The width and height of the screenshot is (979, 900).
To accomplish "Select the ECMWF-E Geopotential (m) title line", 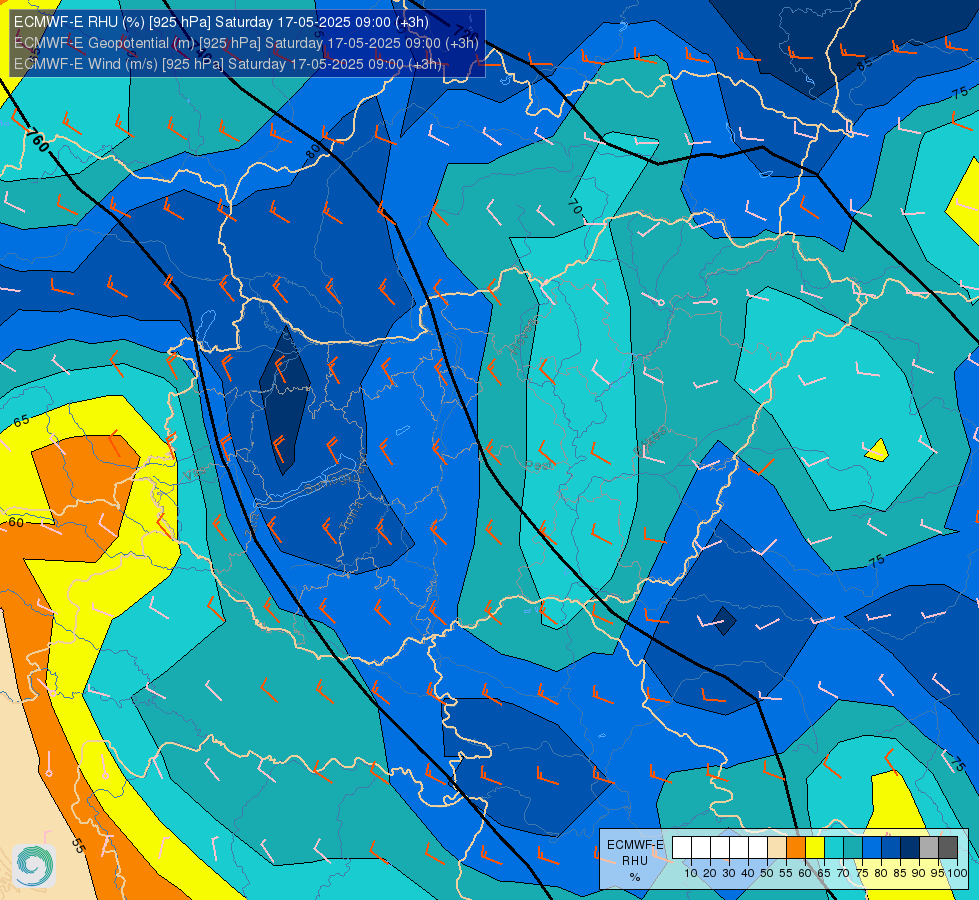I will [246, 43].
